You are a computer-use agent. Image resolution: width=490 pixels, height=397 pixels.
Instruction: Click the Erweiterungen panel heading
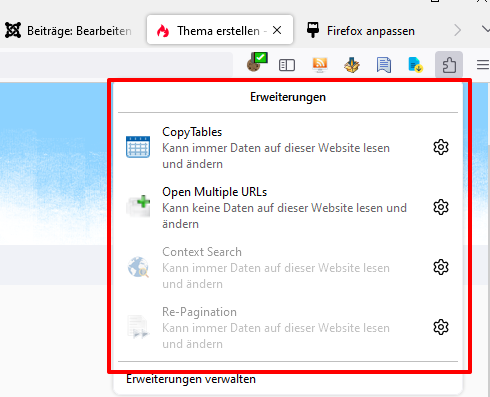(288, 97)
